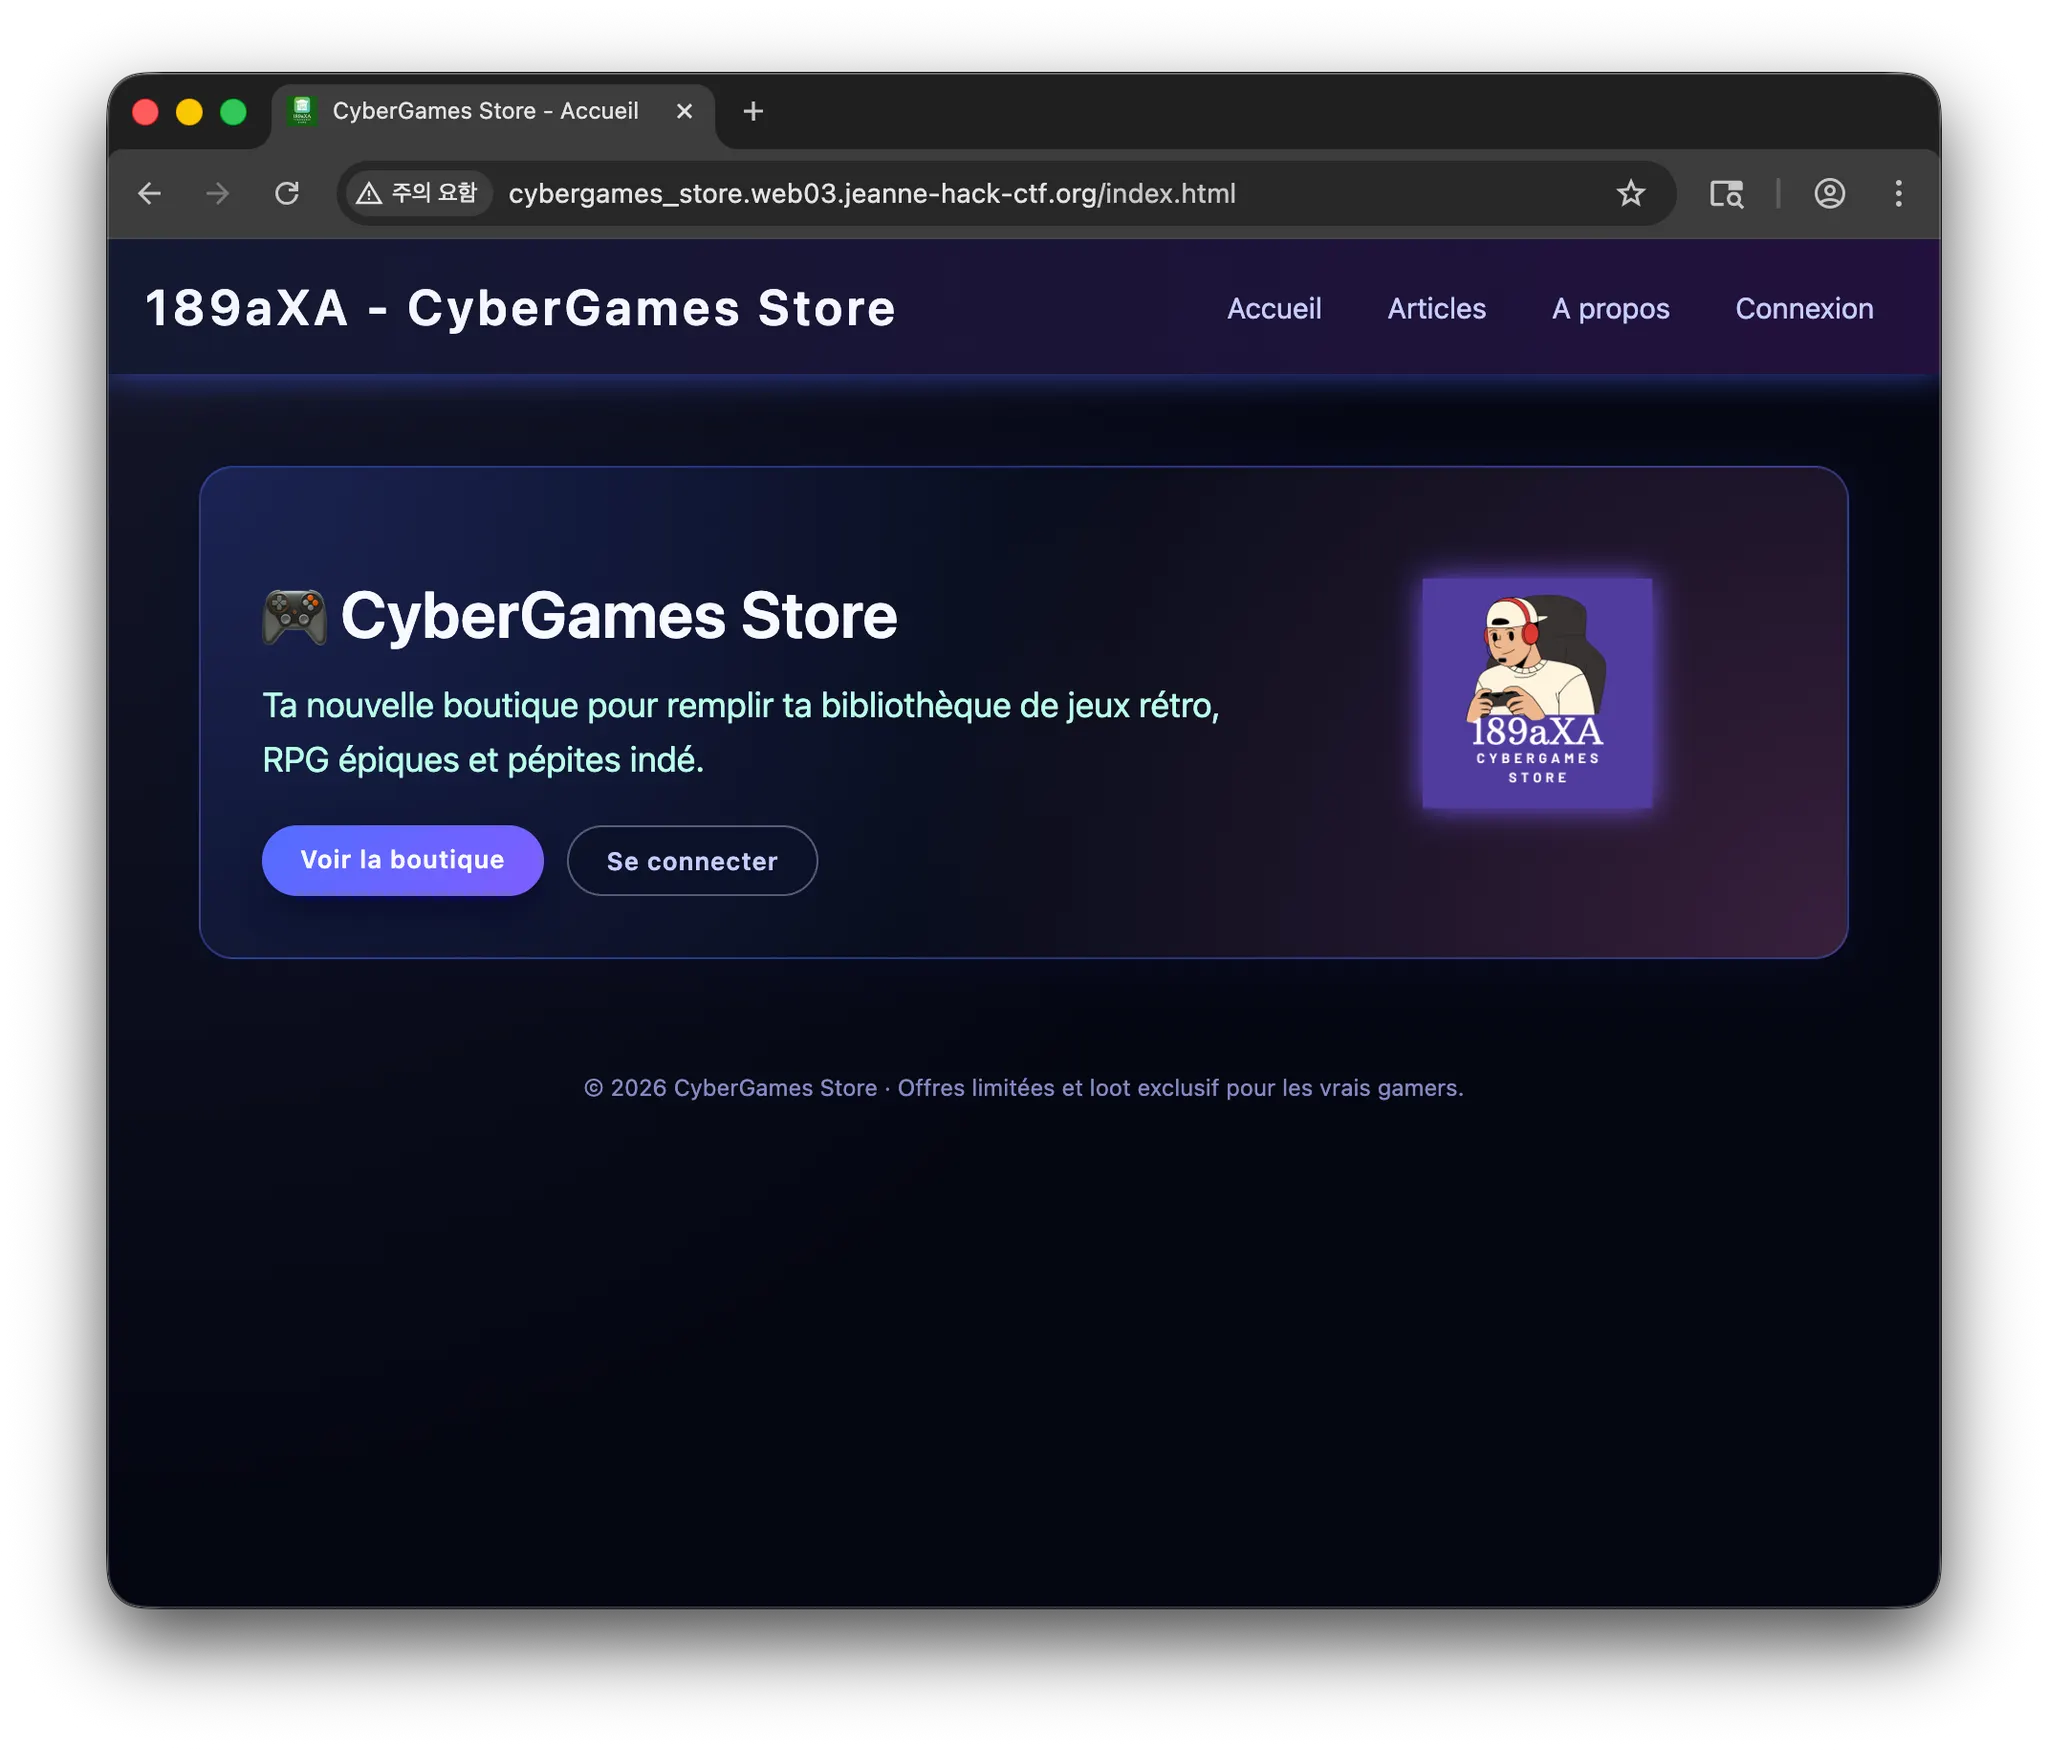Viewport: 2048px width, 1750px height.
Task: Open the tab search icon
Action: tap(1726, 193)
